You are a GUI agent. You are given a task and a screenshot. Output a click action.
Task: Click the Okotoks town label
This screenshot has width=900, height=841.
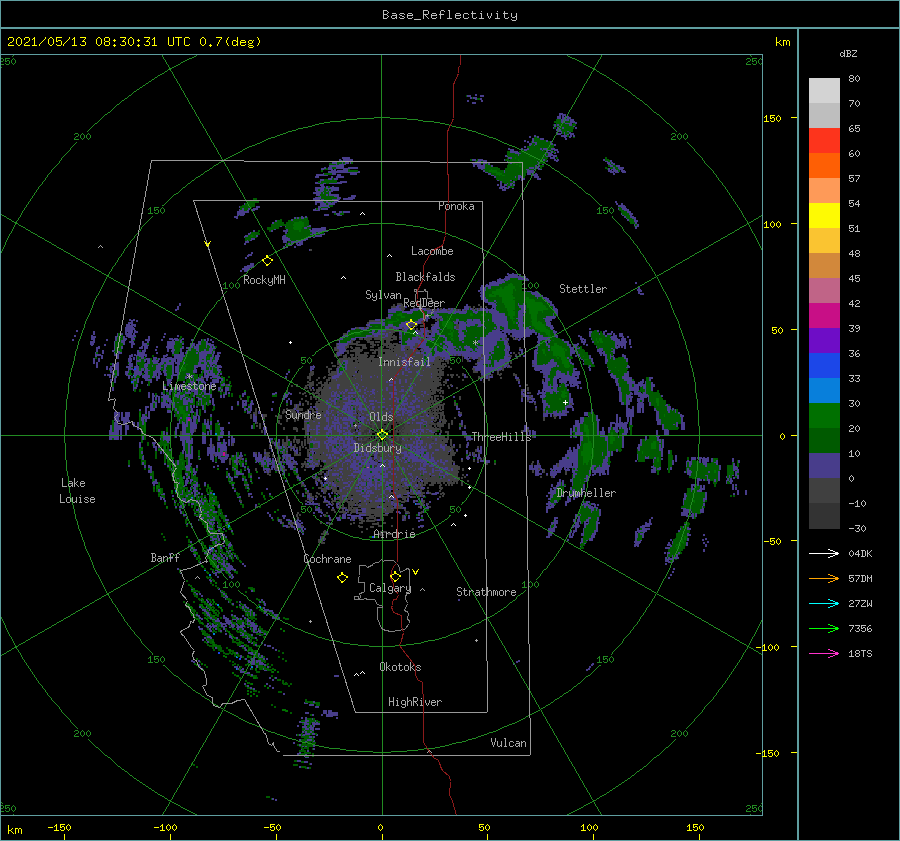click(400, 667)
